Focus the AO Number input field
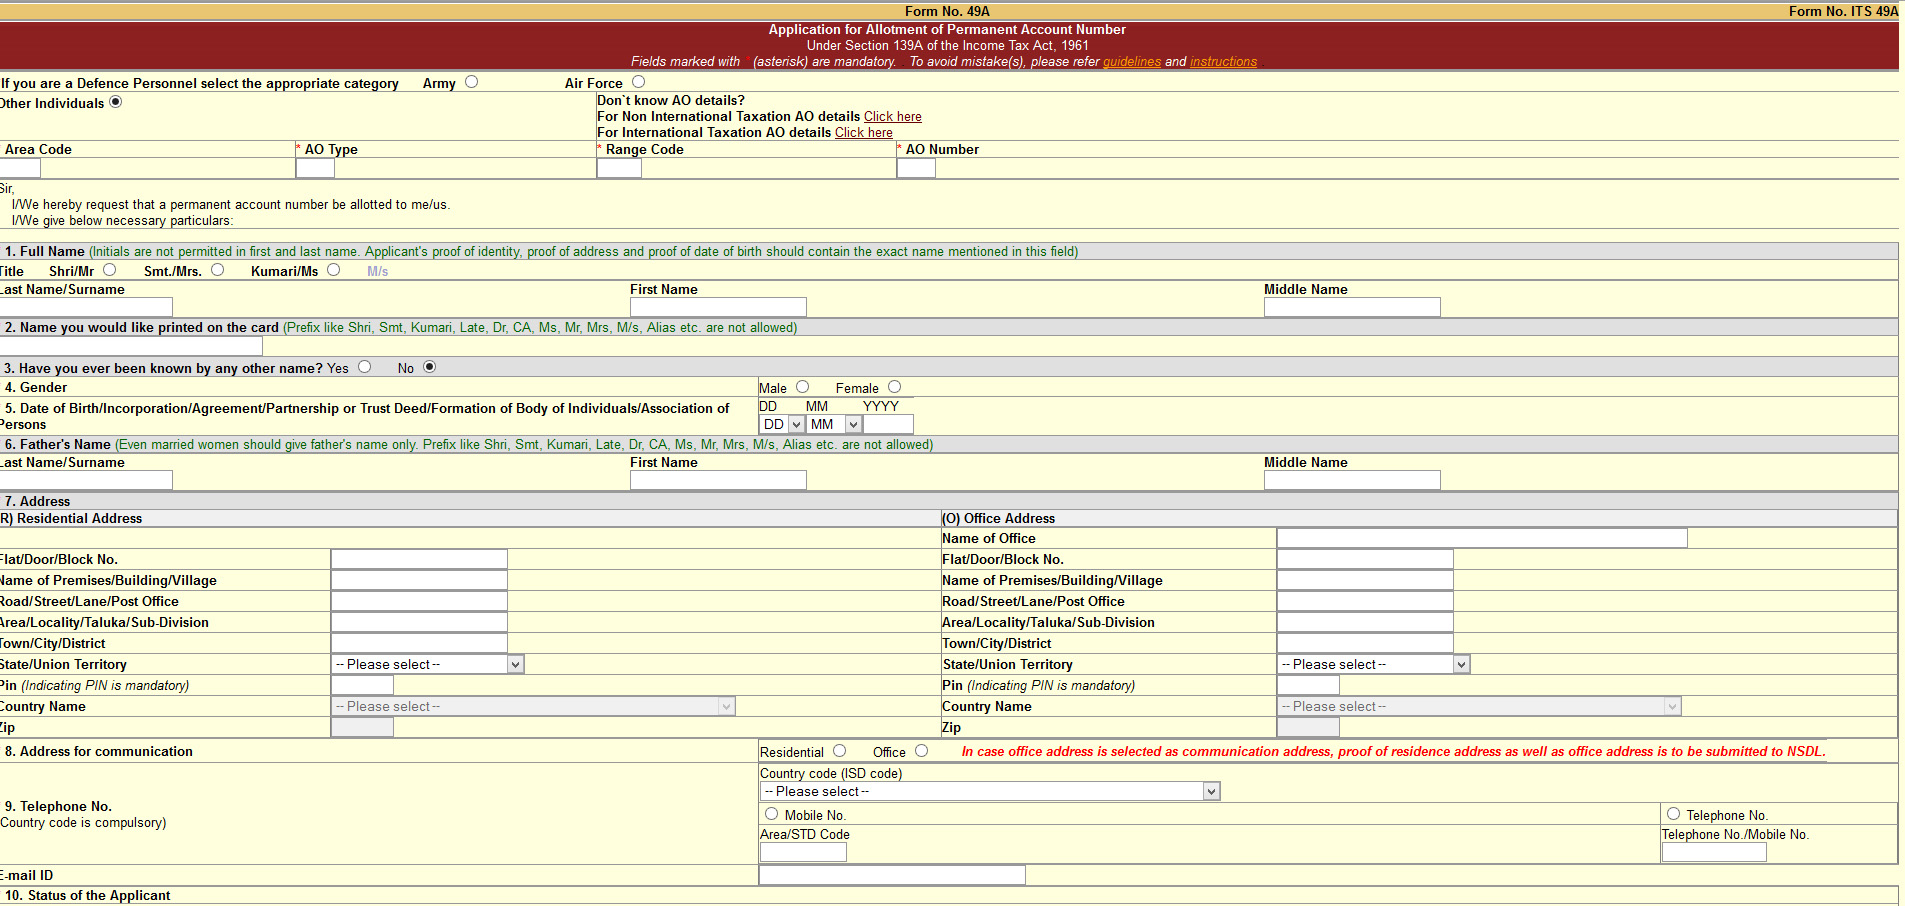The image size is (1905, 906). click(916, 168)
